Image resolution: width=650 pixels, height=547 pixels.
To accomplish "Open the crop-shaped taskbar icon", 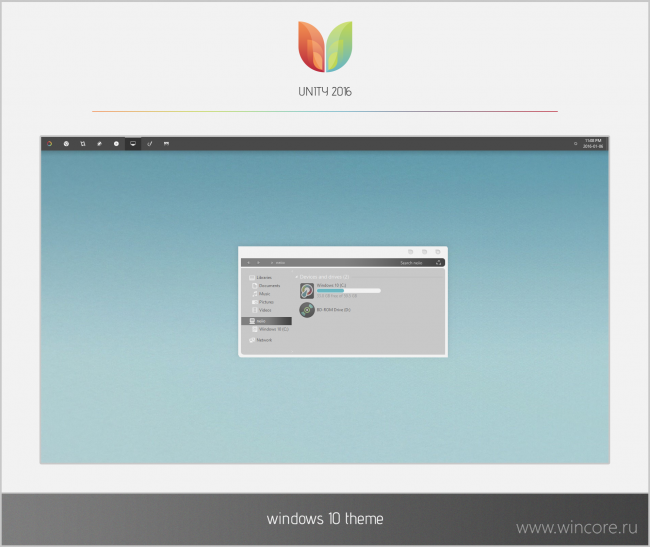I will [x=83, y=144].
